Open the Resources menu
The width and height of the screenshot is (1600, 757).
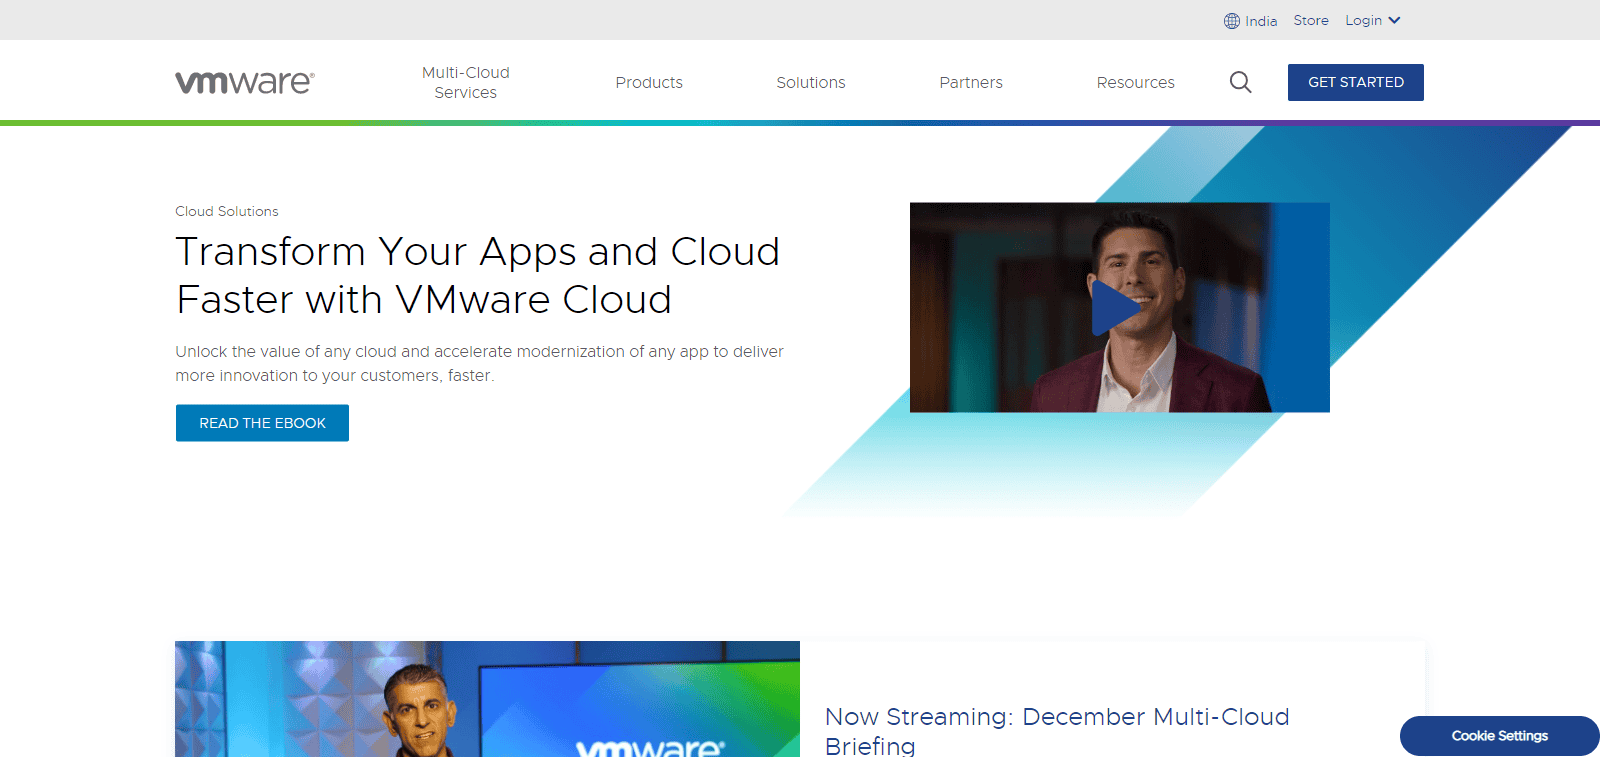[x=1135, y=82]
